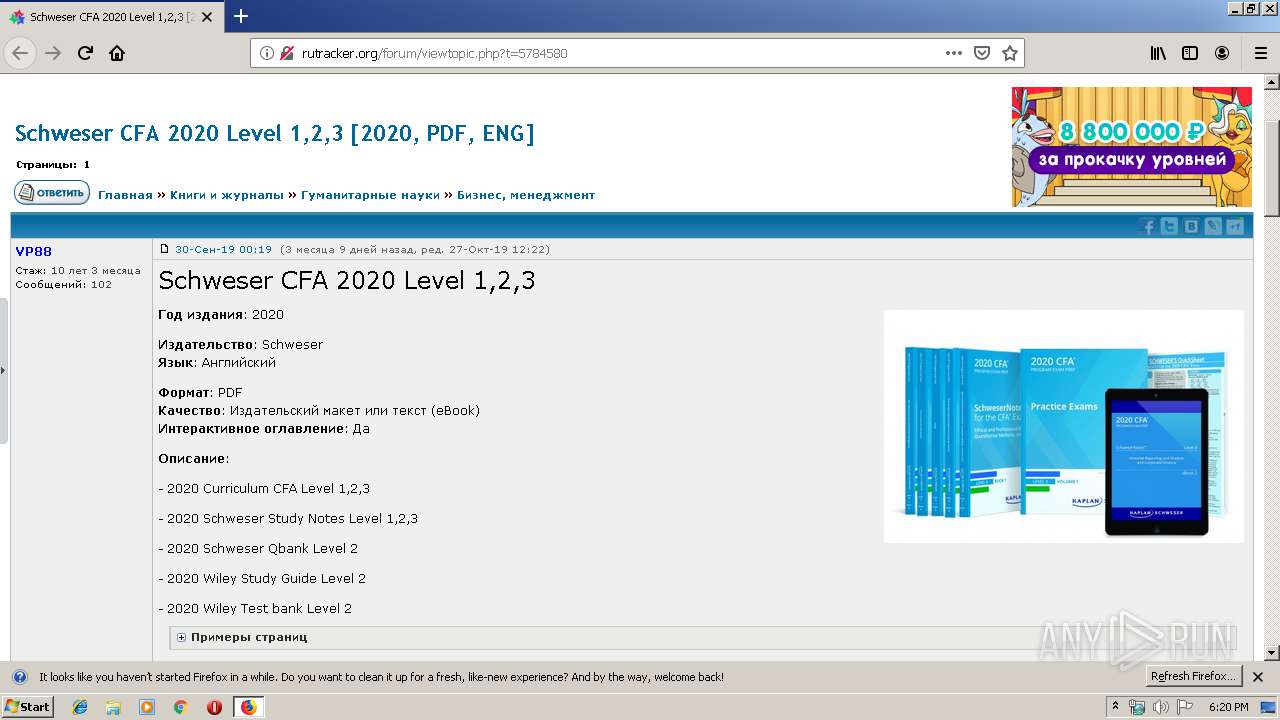
Task: Dismiss the Firefox refresh notification bar
Action: 1258,677
